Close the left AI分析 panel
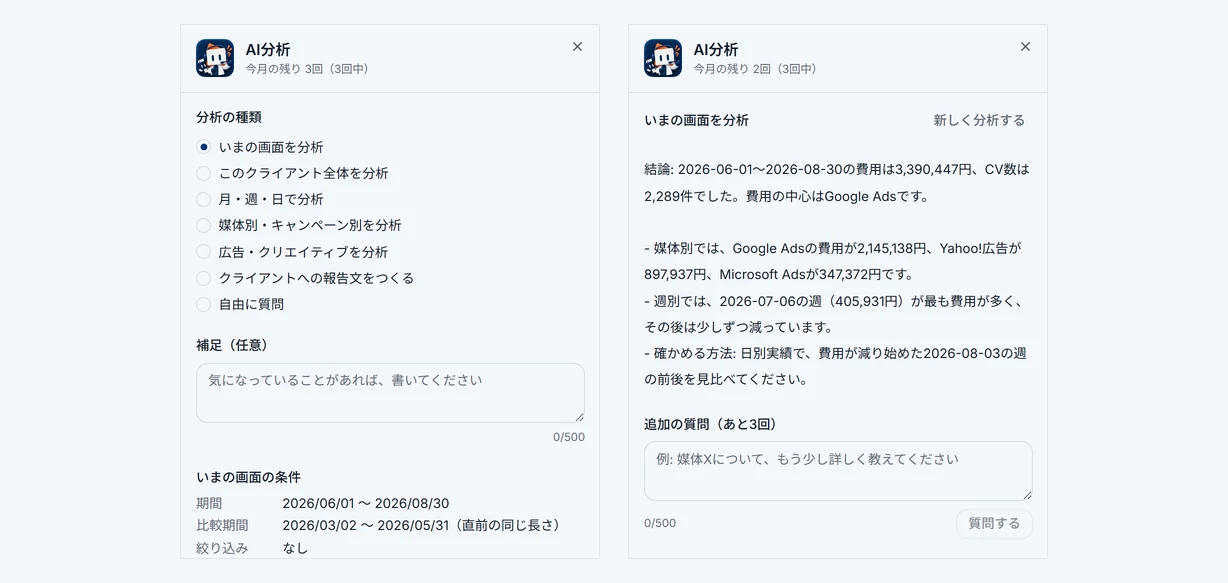The image size is (1228, 583). (x=577, y=47)
